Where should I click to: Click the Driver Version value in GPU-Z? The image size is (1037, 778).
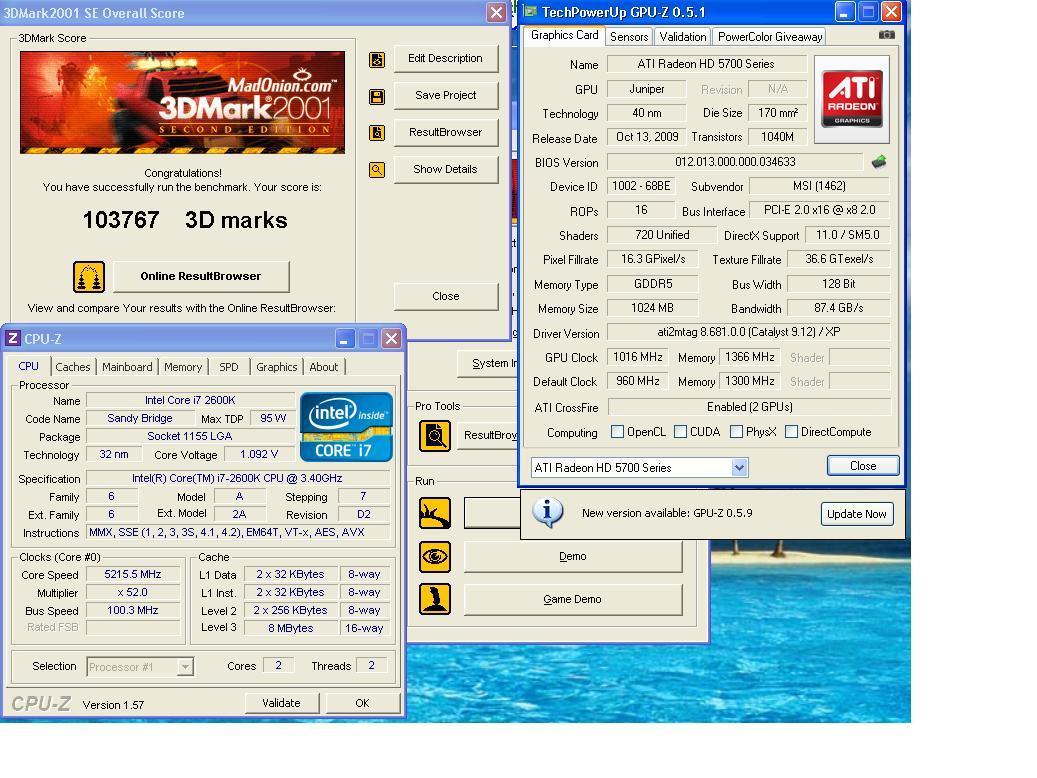point(749,332)
